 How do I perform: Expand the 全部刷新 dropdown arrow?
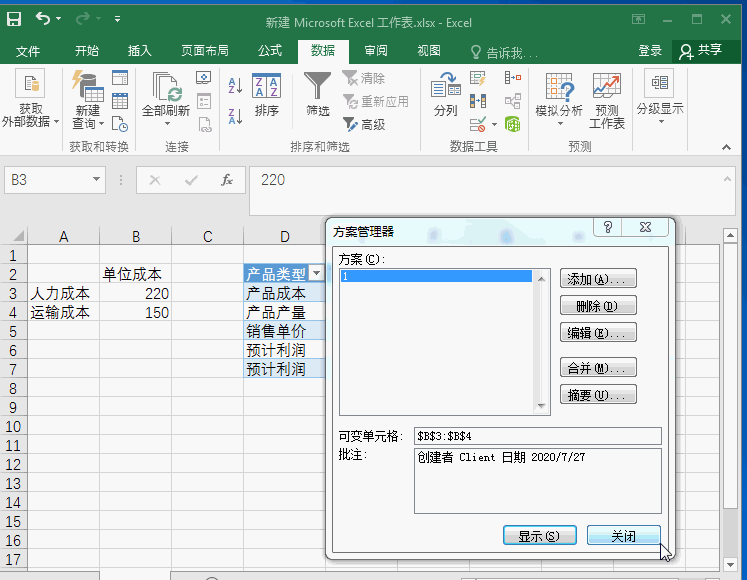click(x=167, y=124)
